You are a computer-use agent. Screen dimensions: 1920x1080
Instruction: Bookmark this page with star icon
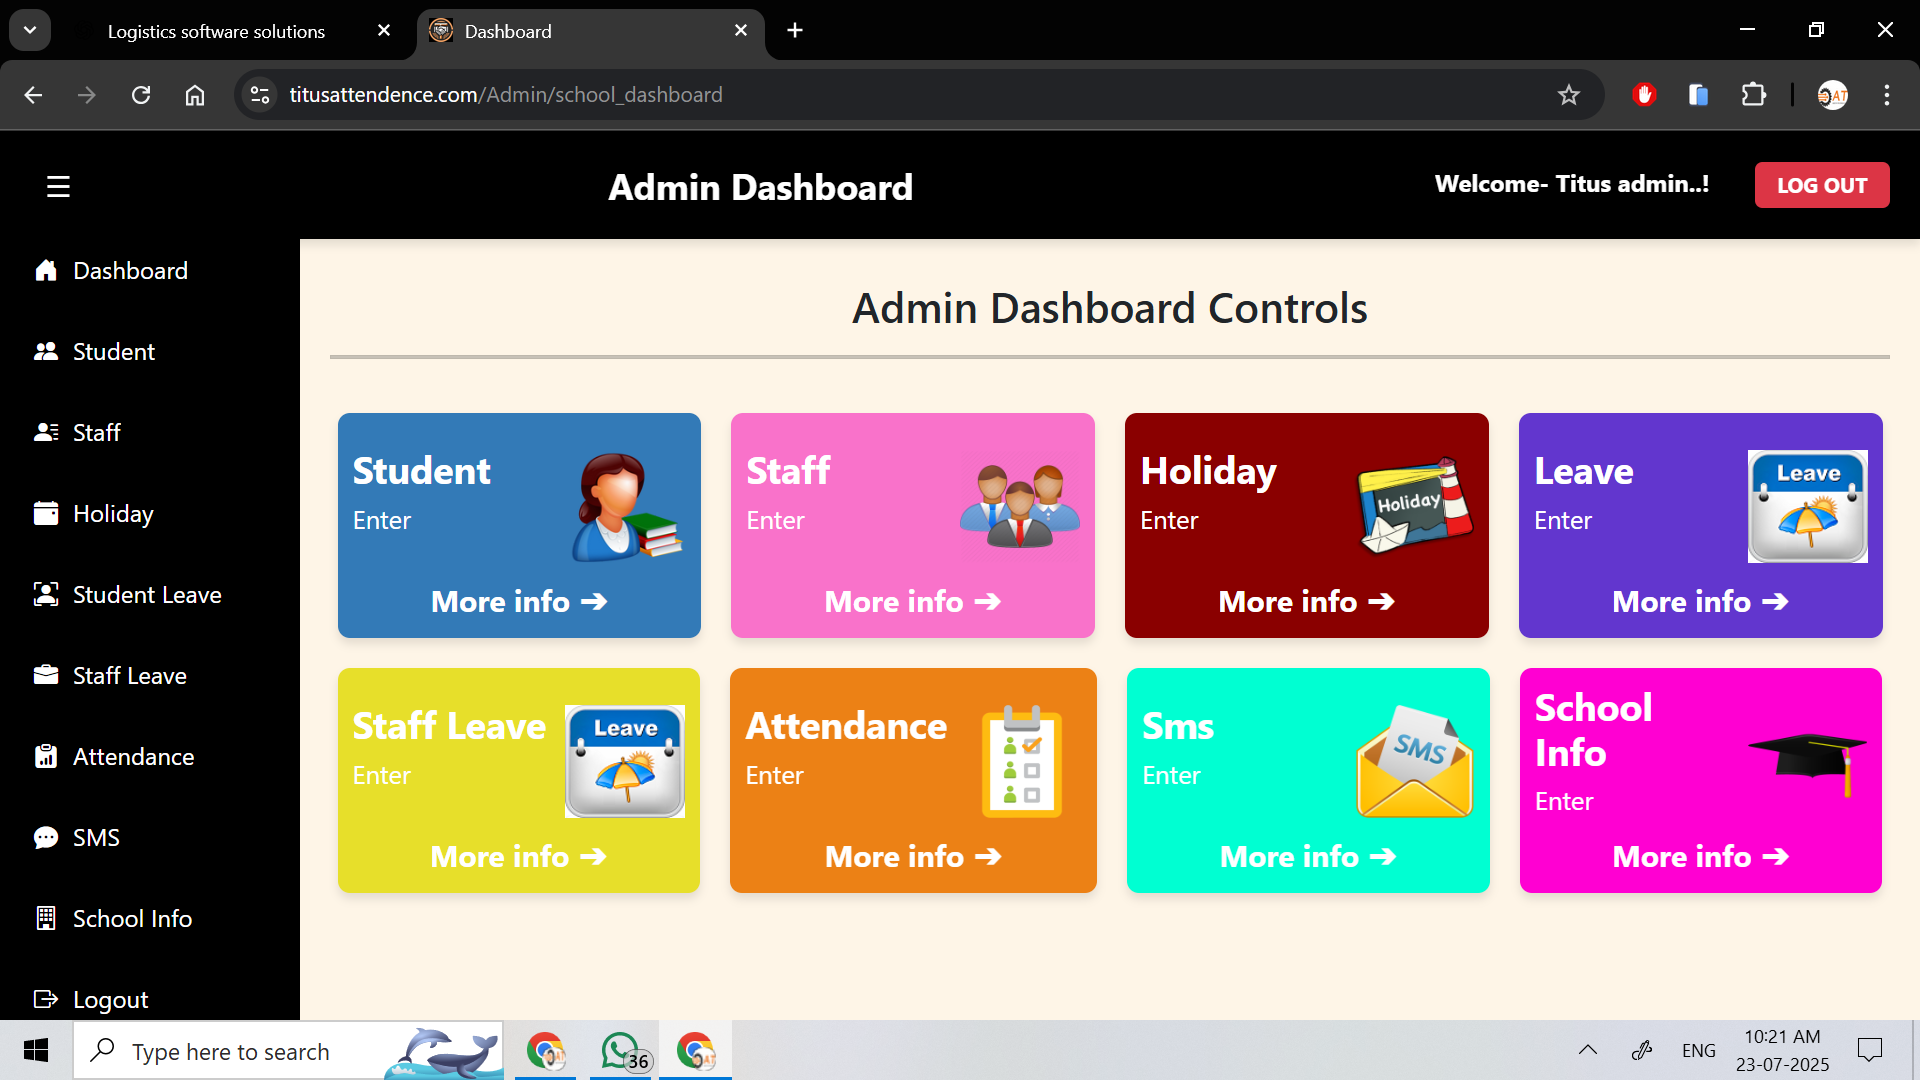tap(1568, 95)
